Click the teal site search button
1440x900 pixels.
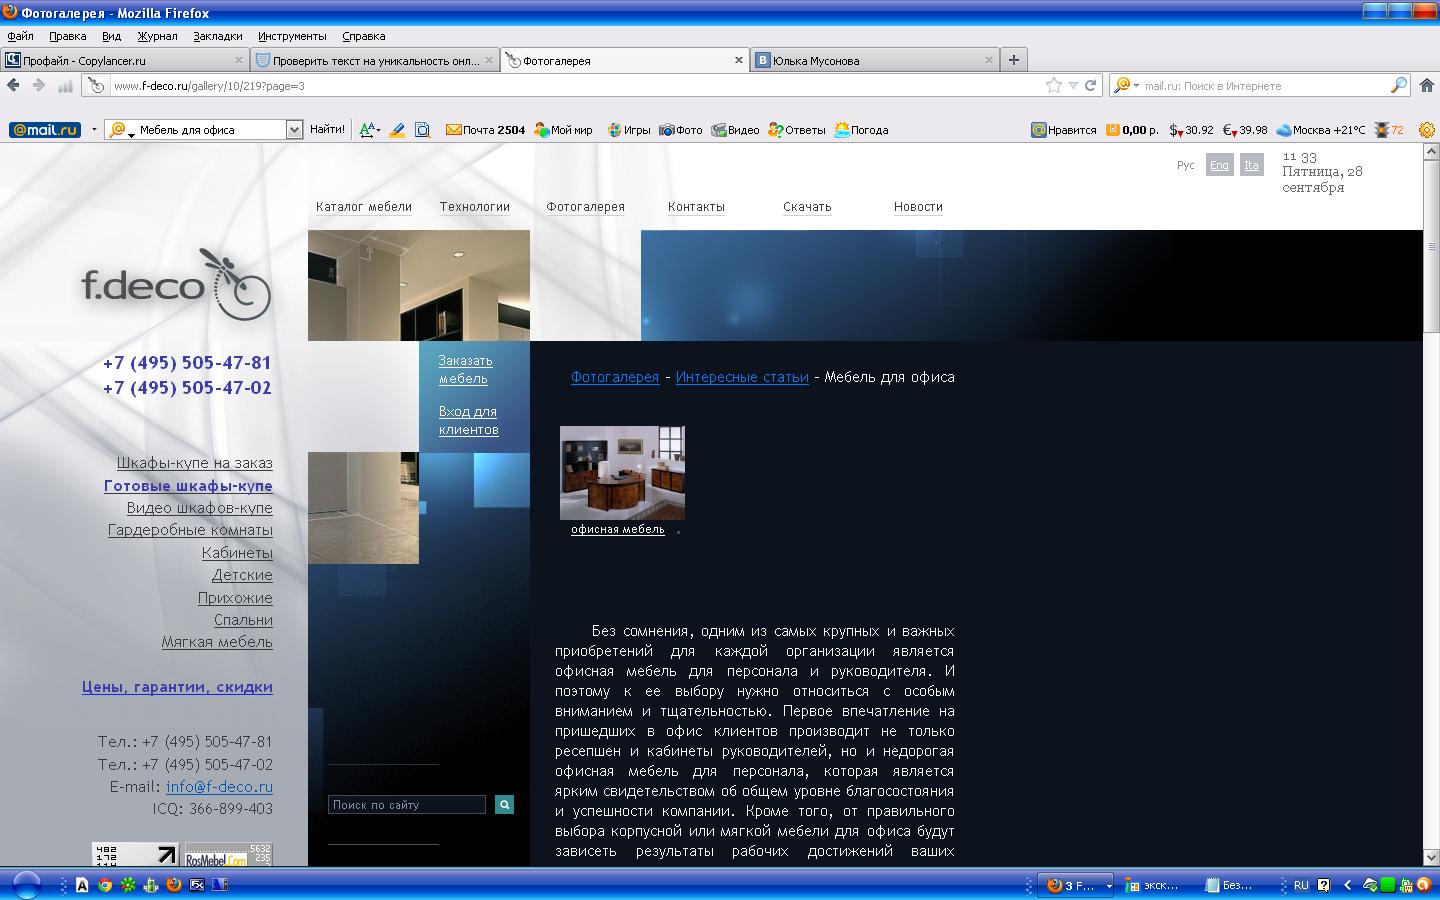[504, 804]
